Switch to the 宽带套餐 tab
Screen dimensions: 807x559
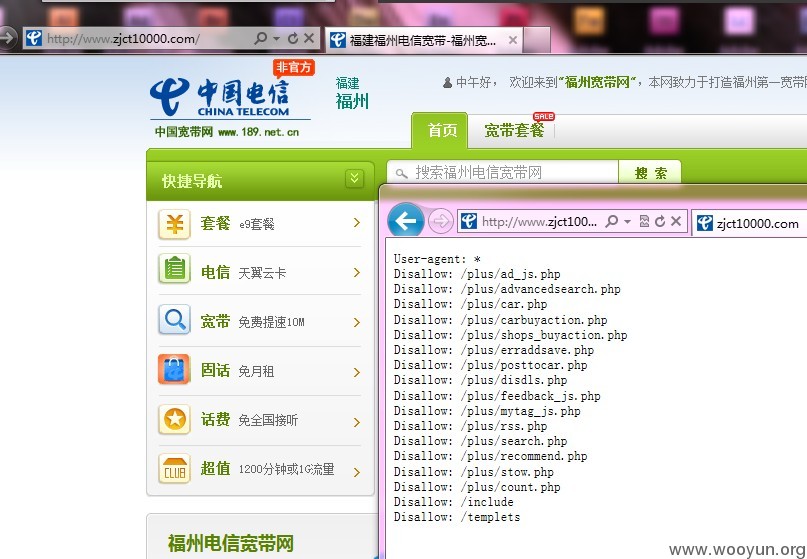(x=514, y=130)
